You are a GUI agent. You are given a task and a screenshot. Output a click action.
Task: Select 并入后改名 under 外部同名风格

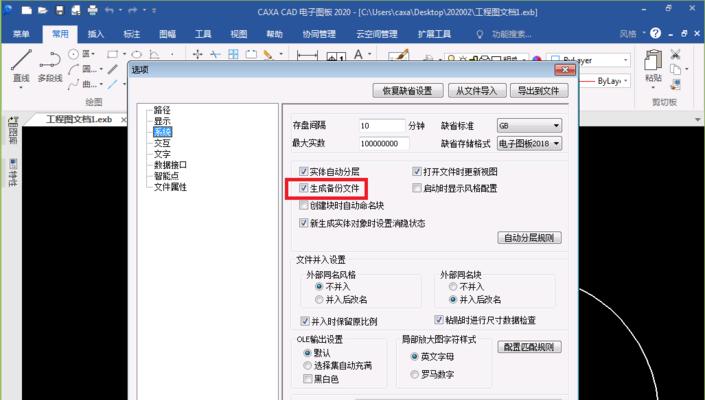(319, 299)
